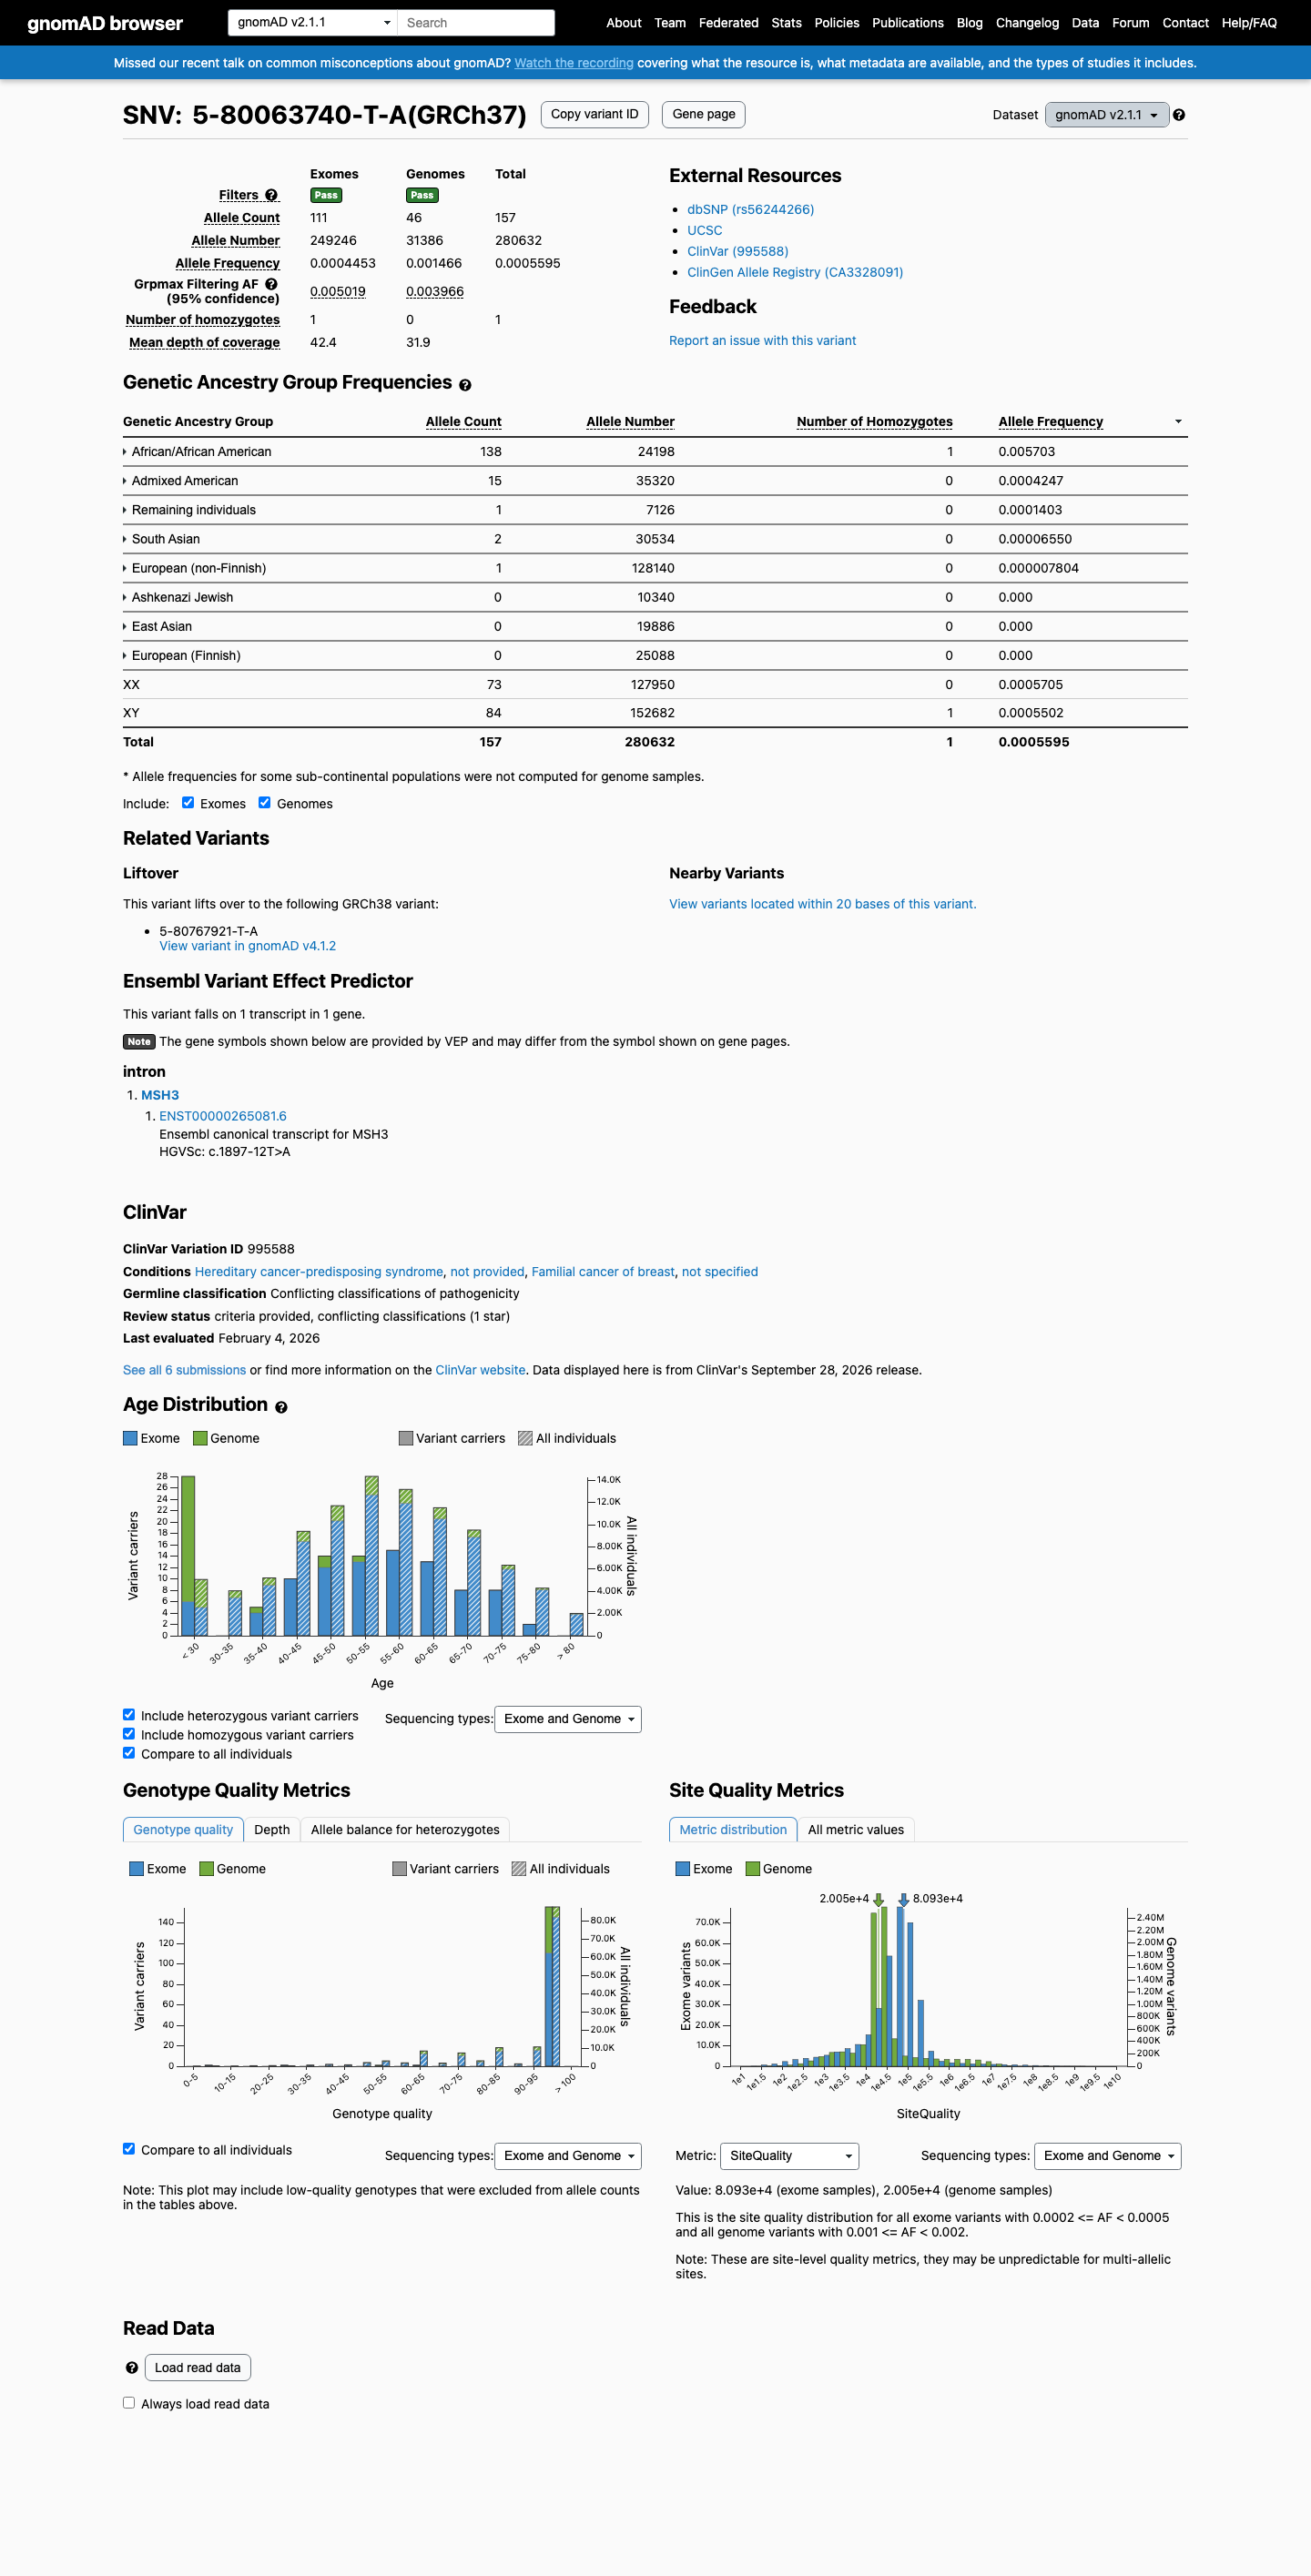This screenshot has width=1311, height=2576.
Task: Open the Dataset gnomAD v2.1.1 selector
Action: (1107, 115)
